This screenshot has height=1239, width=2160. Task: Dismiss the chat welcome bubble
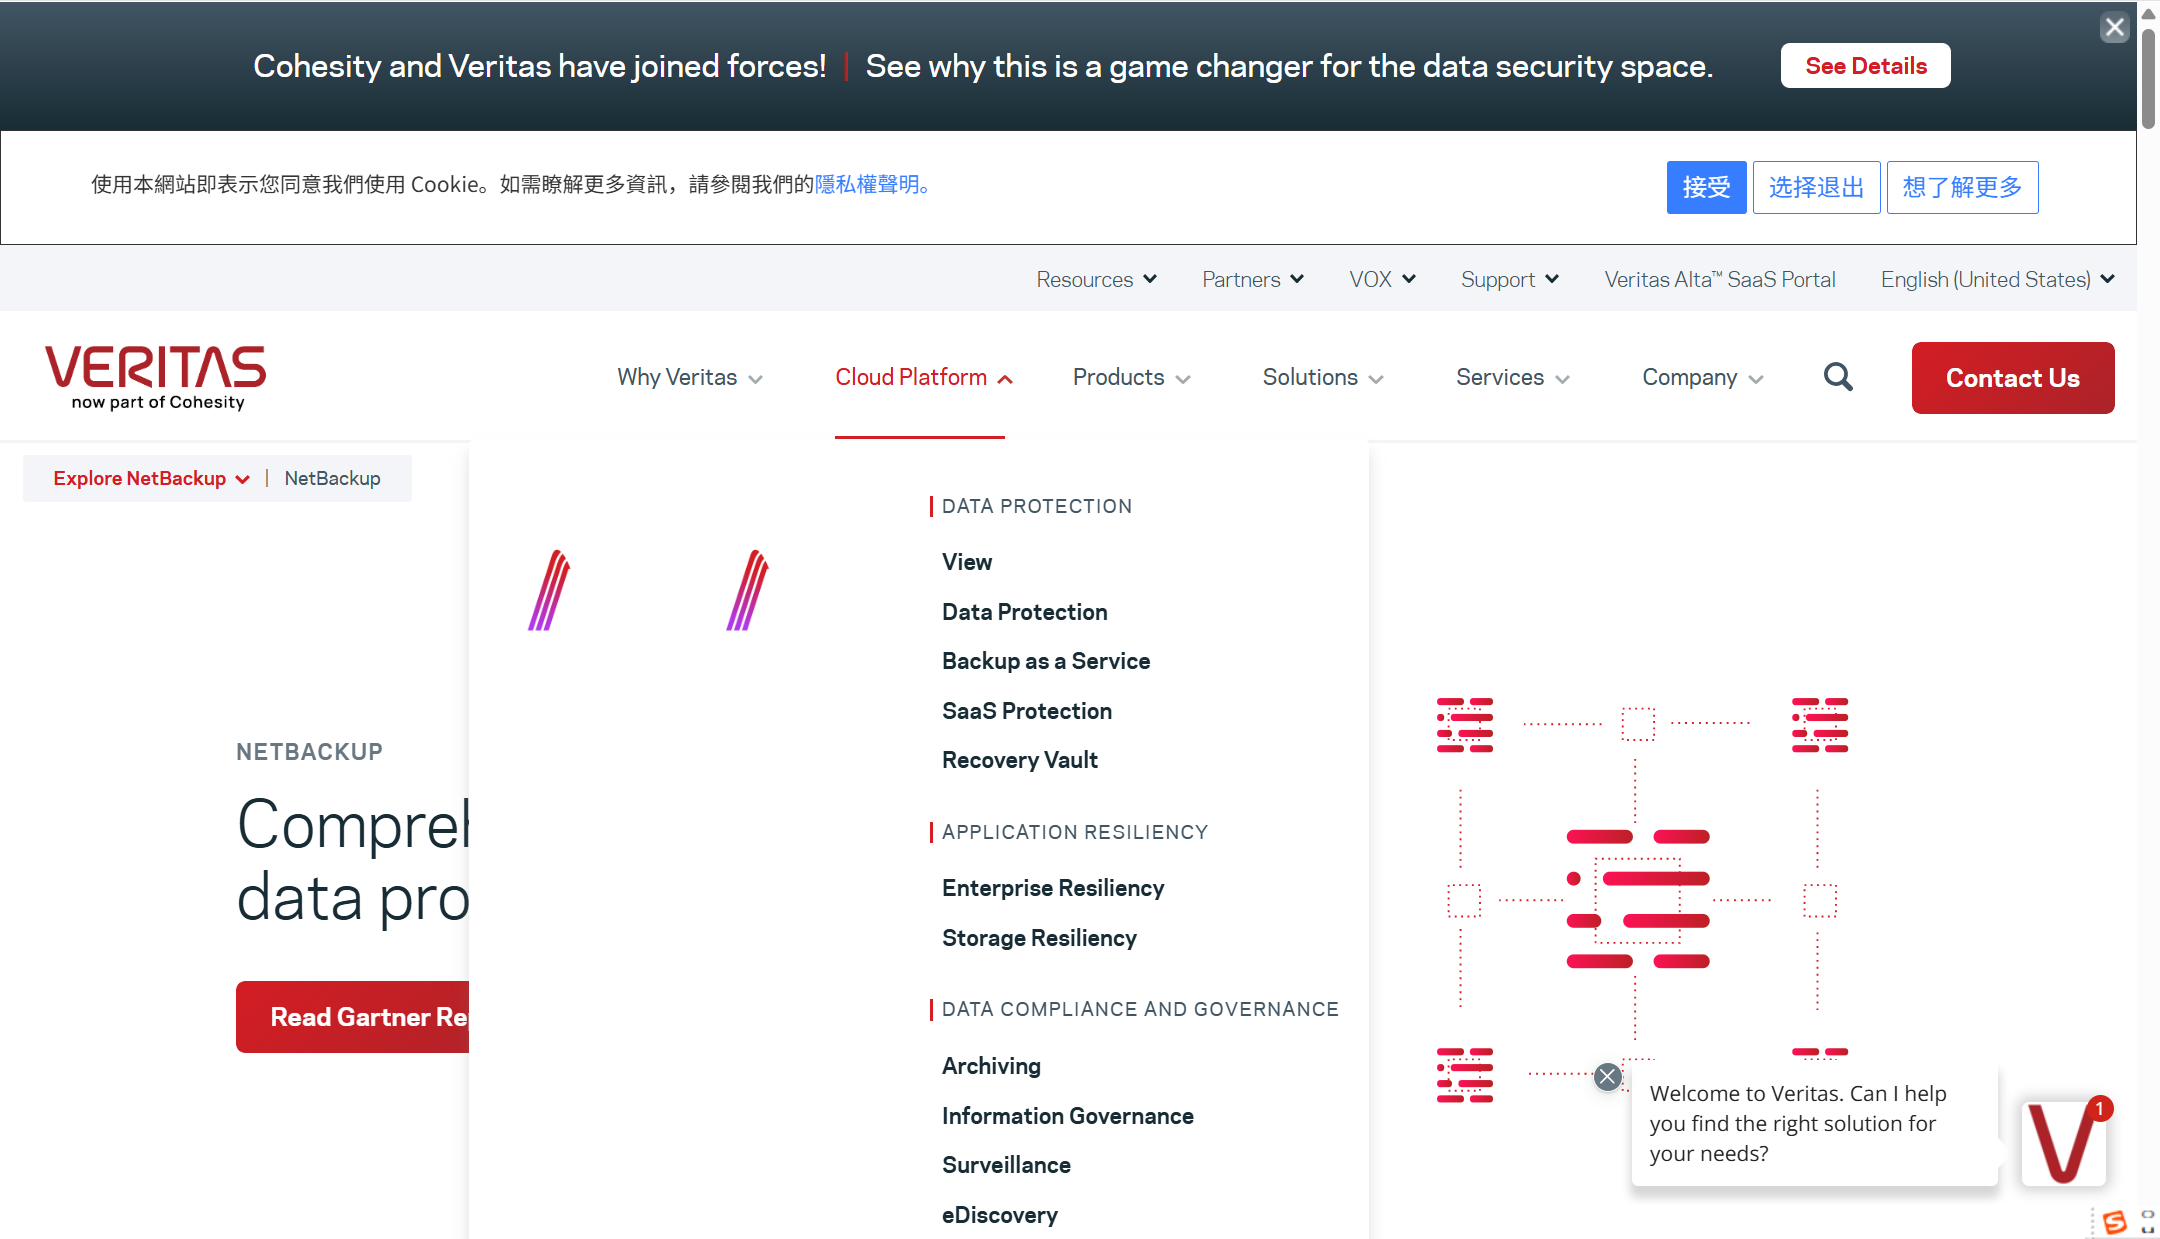pyautogui.click(x=1607, y=1076)
